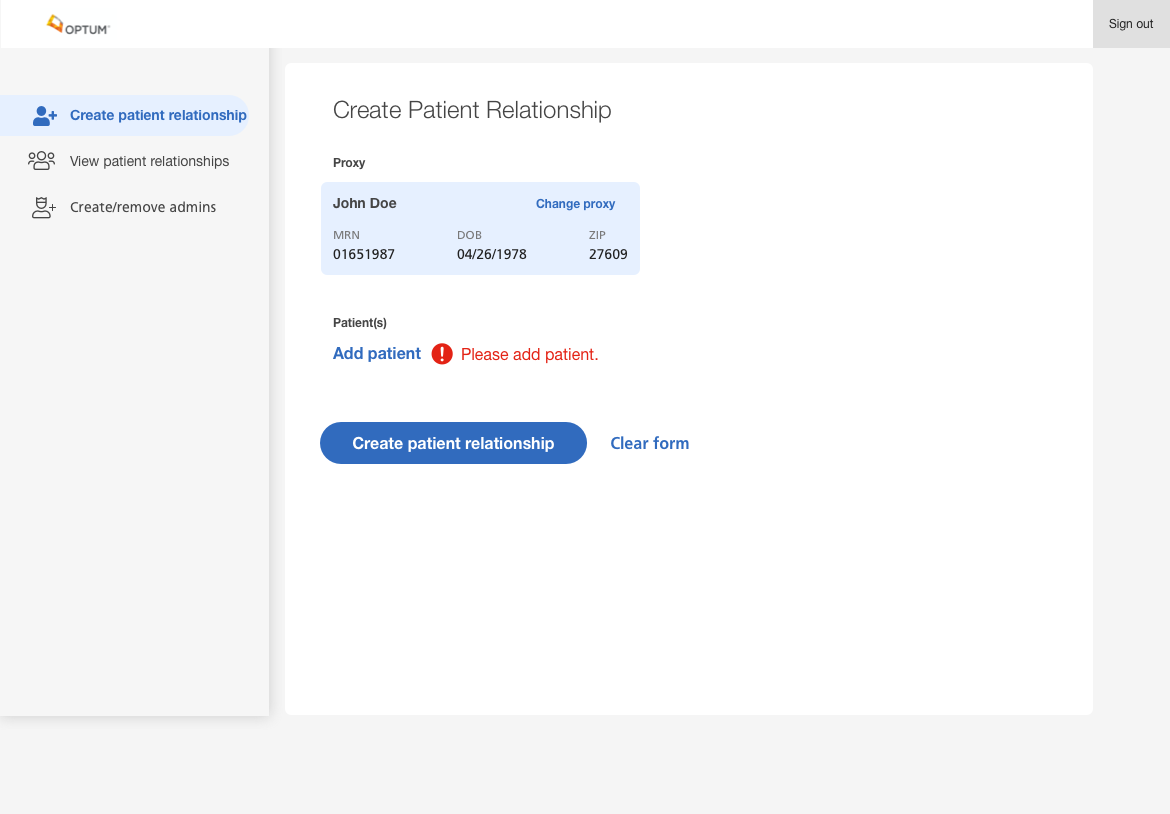Open View patient relationships text in sidebar
Viewport: 1170px width, 814px height.
149,162
